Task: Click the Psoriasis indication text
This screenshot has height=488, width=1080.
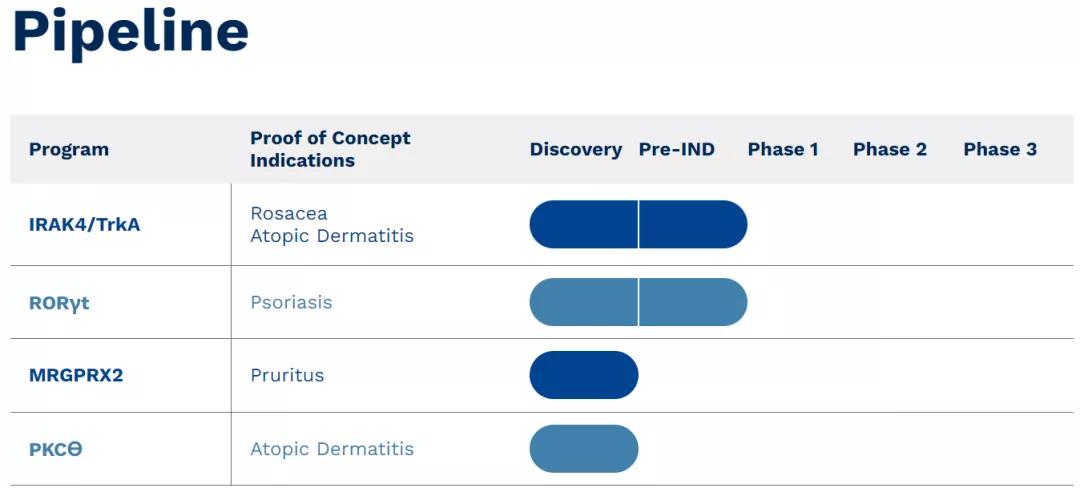Action: click(x=291, y=302)
